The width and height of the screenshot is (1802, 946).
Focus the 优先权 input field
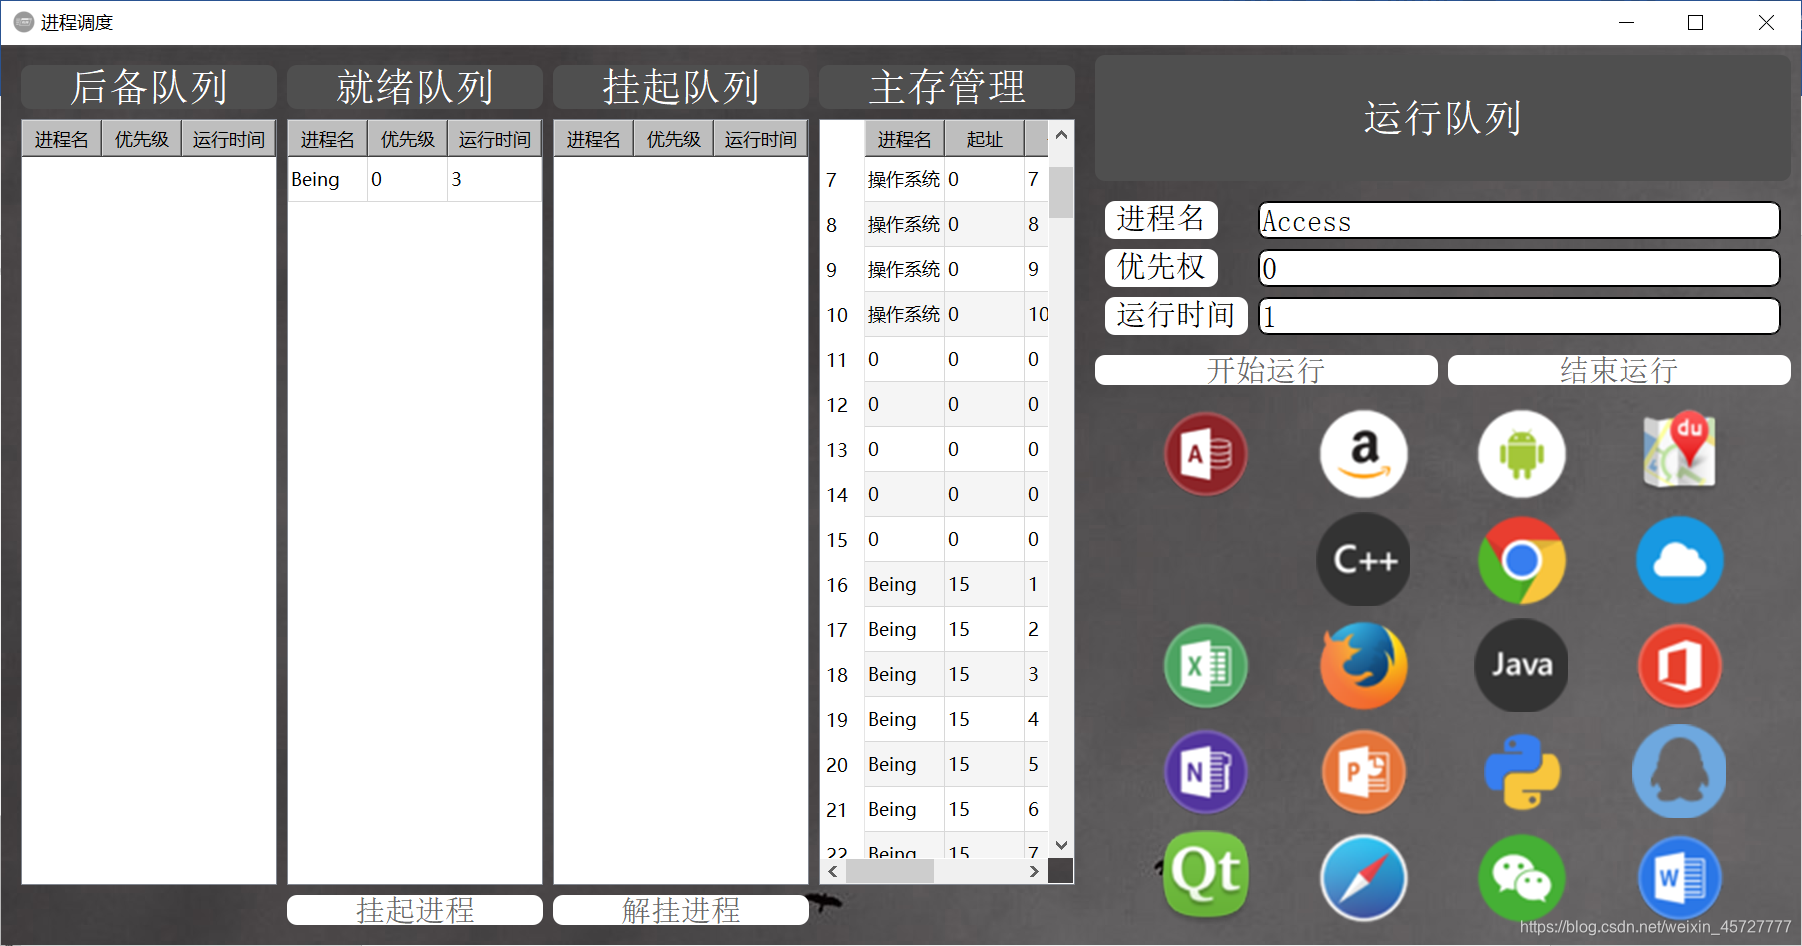tap(1519, 268)
